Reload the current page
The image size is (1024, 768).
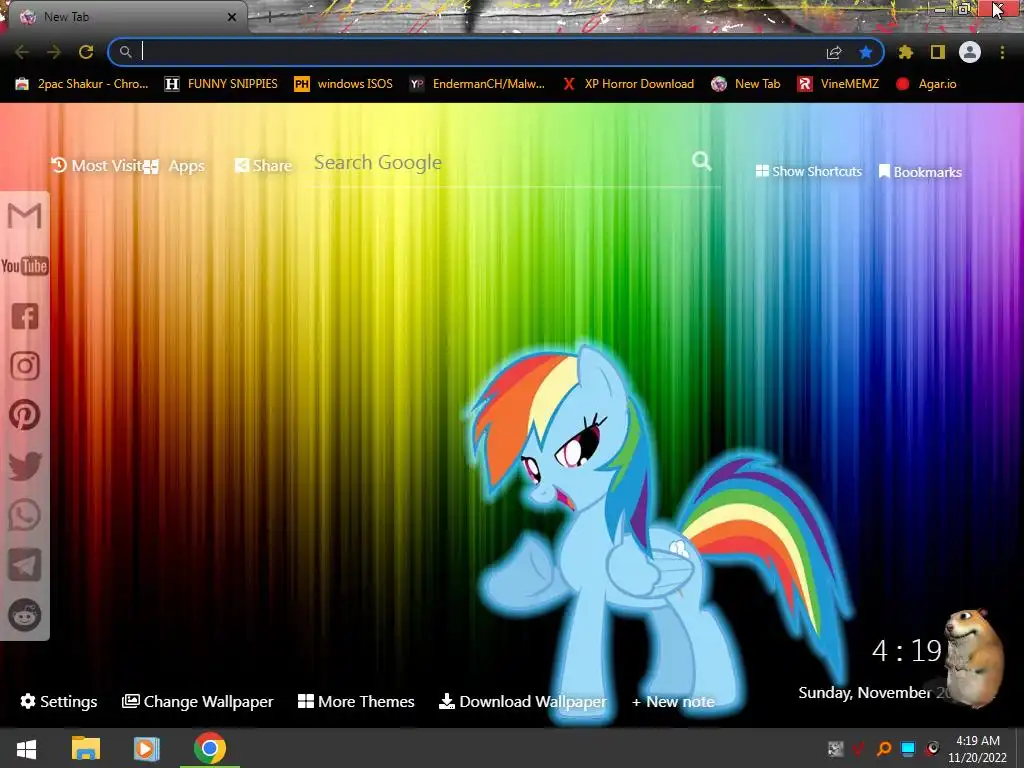86,52
